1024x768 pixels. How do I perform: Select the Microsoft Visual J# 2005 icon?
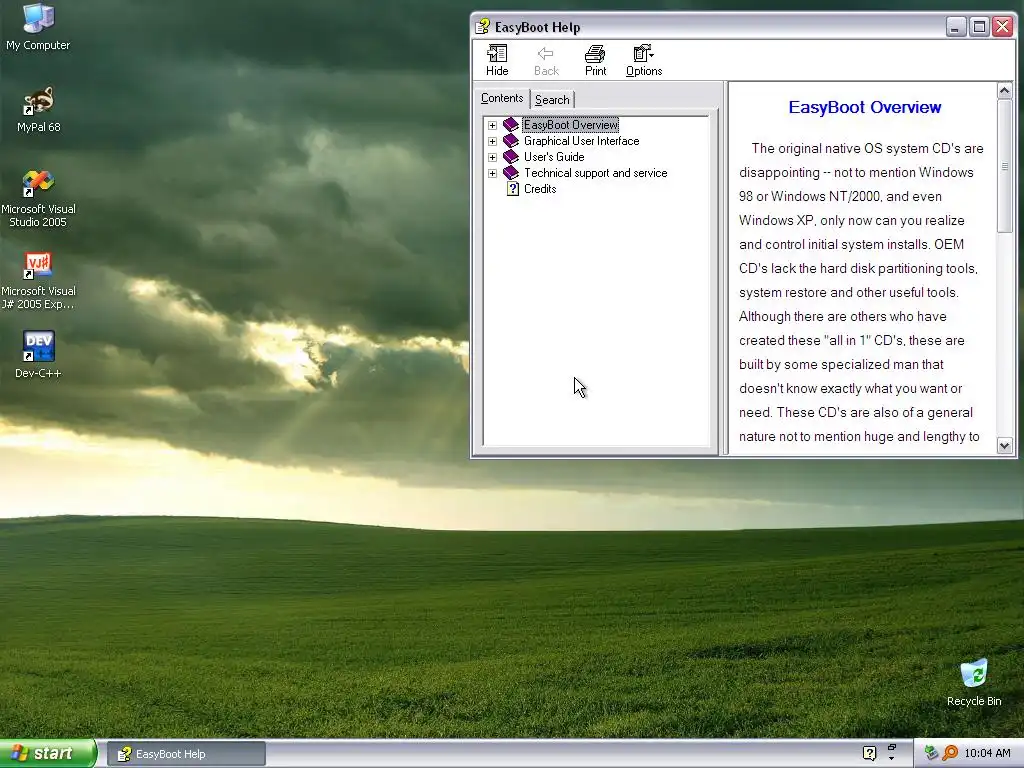pos(38,281)
